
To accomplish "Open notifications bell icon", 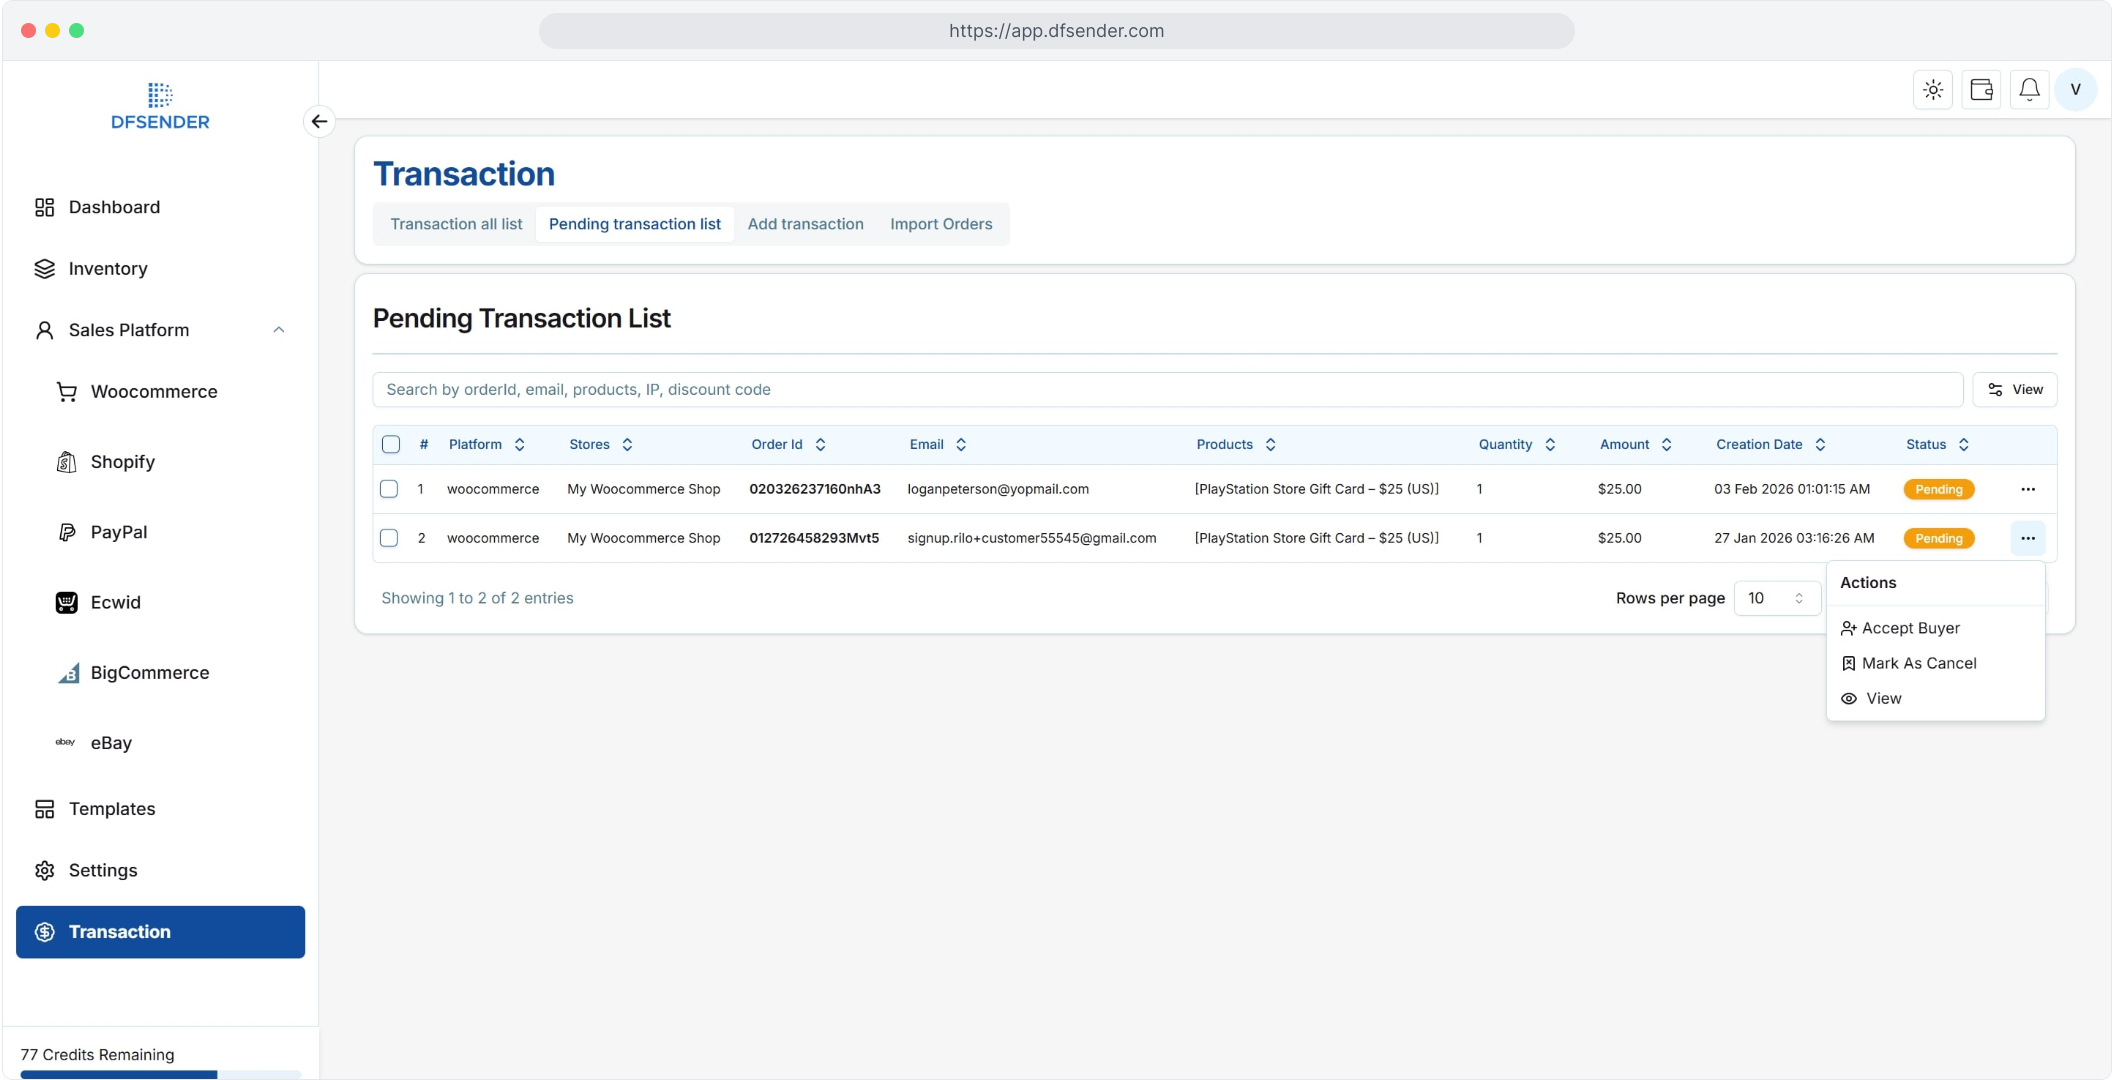I will click(2029, 90).
